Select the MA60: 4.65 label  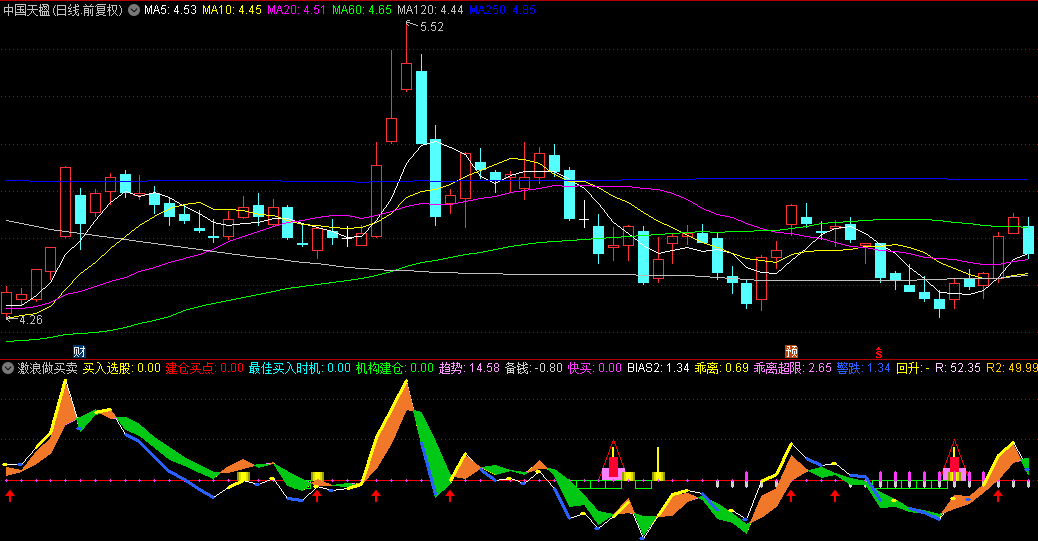click(362, 10)
